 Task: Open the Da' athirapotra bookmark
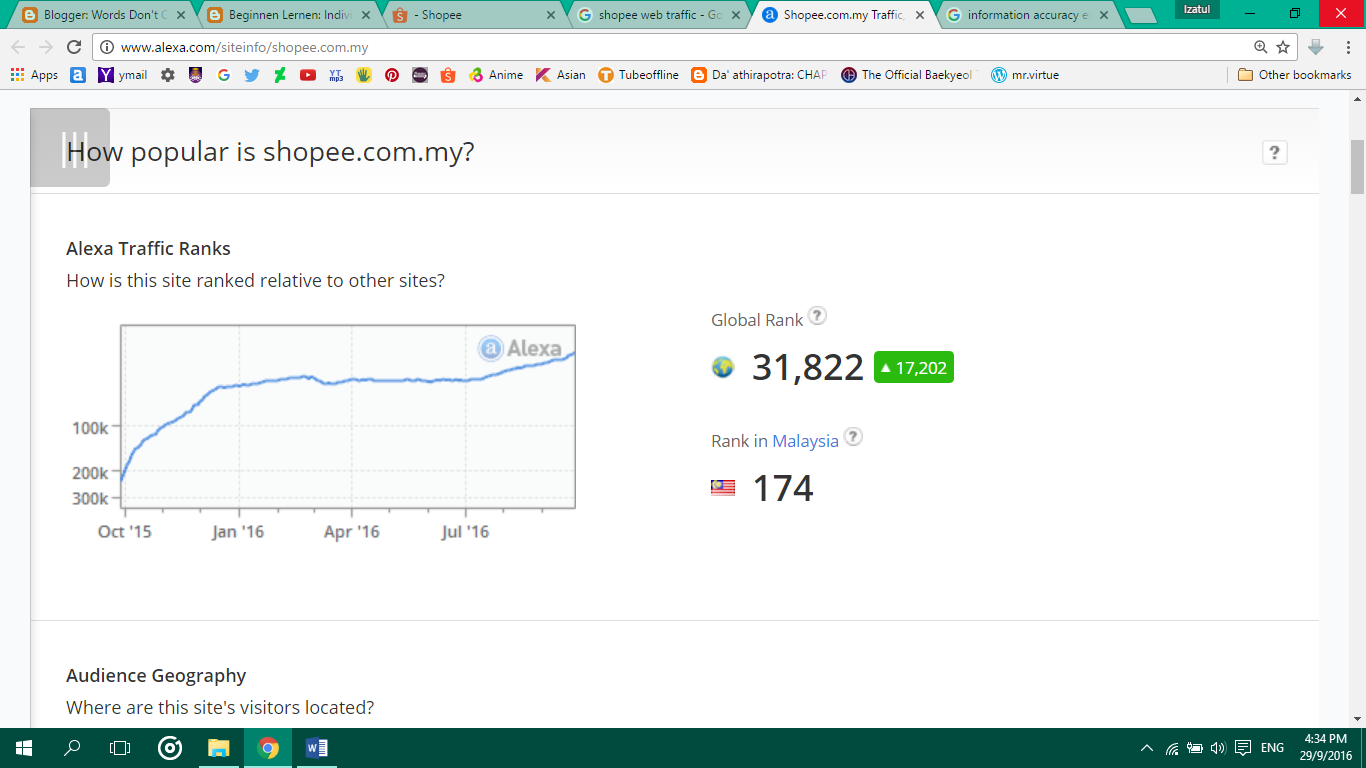point(759,75)
